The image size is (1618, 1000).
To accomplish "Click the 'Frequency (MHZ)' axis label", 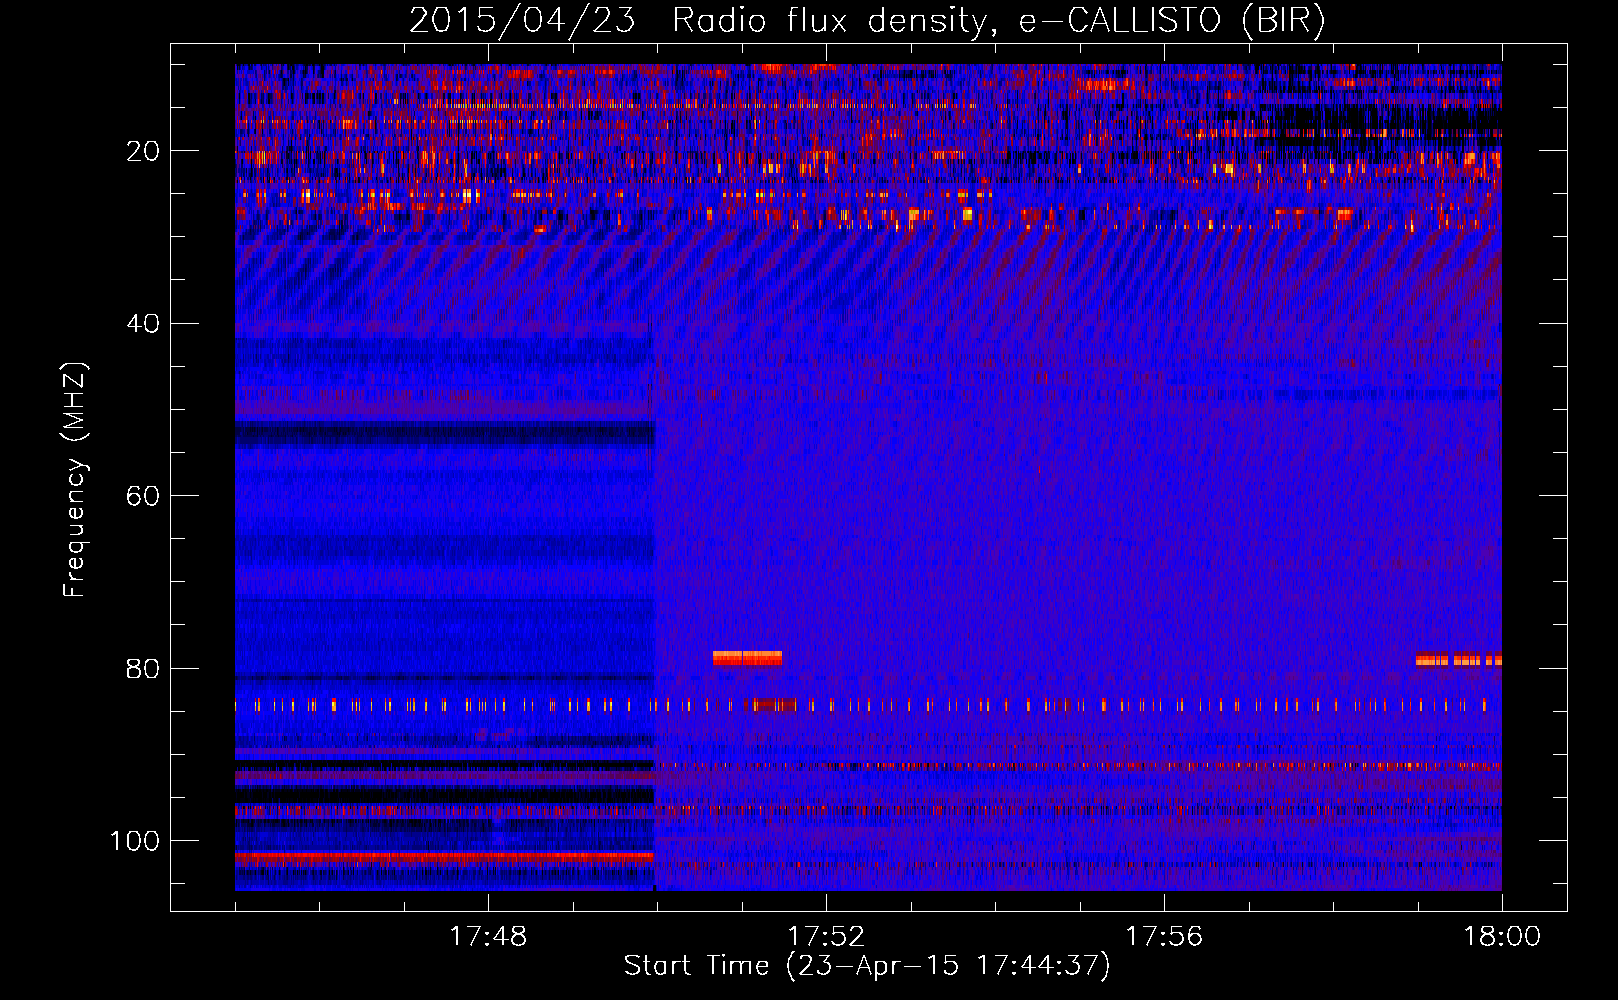I will click(75, 480).
